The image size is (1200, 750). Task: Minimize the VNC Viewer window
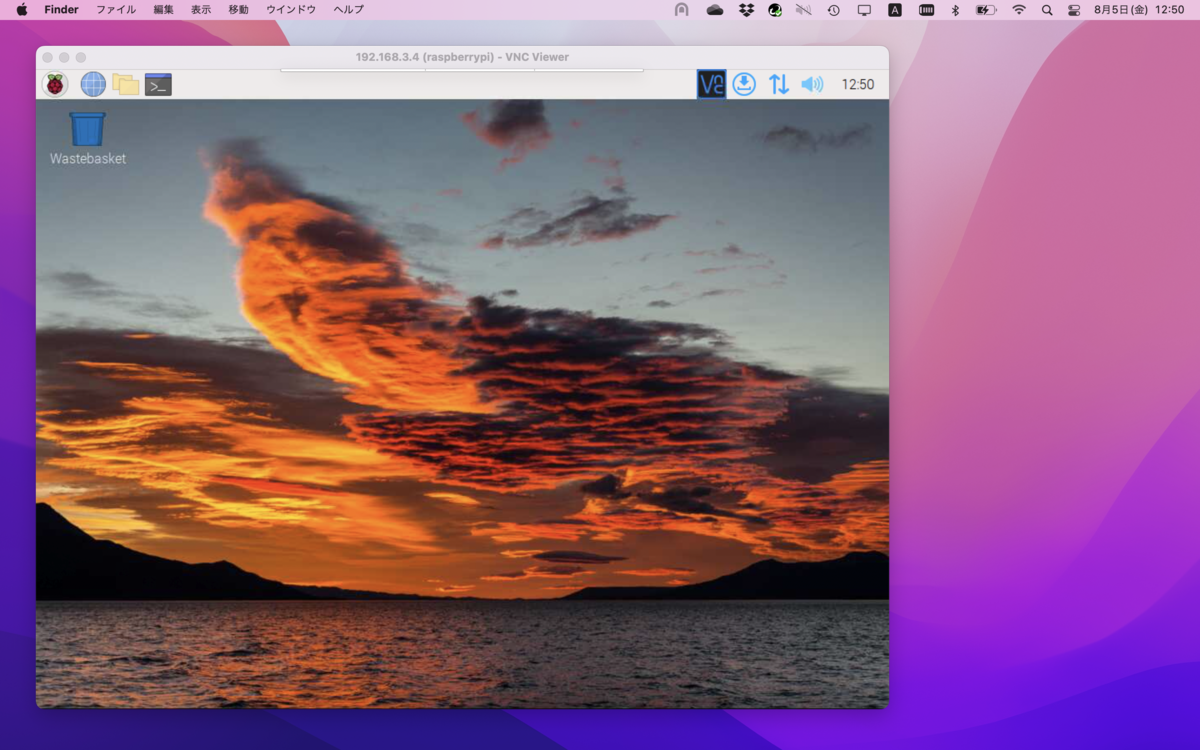tap(64, 57)
